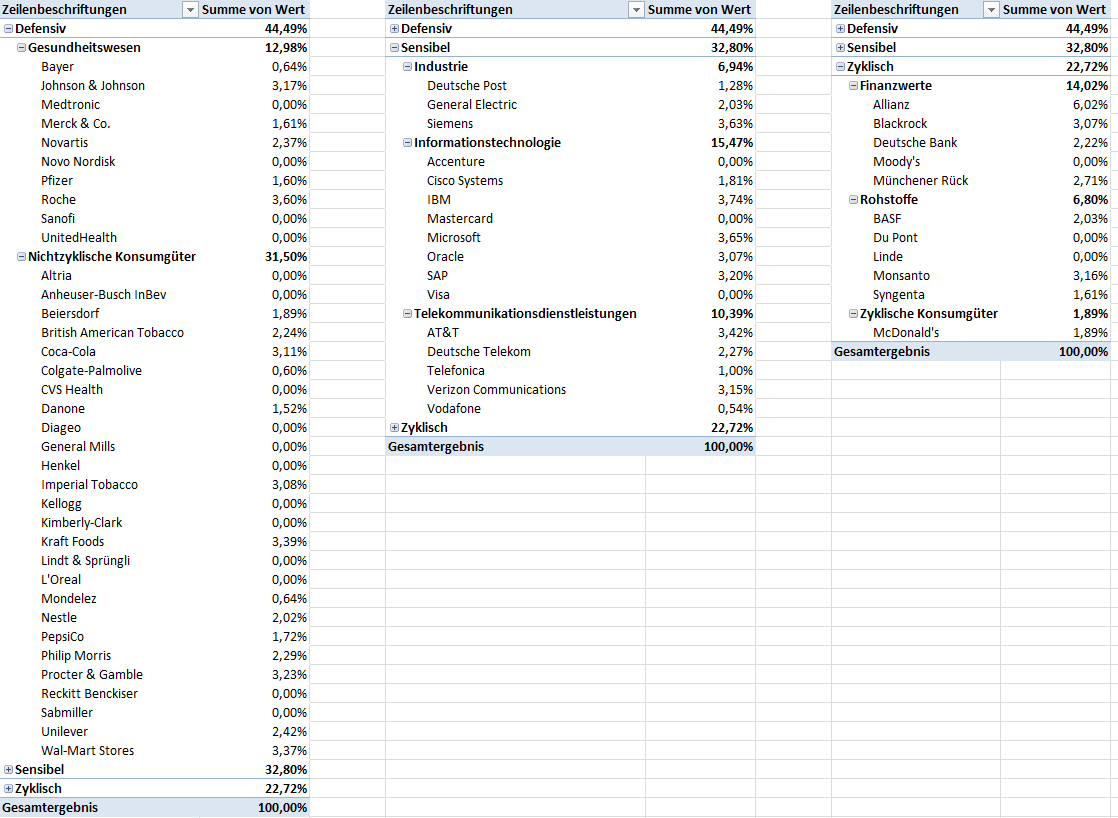Screen dimensions: 1118x818
Task: Expand Zyklisch at the bottom of the first table
Action: pos(9,789)
